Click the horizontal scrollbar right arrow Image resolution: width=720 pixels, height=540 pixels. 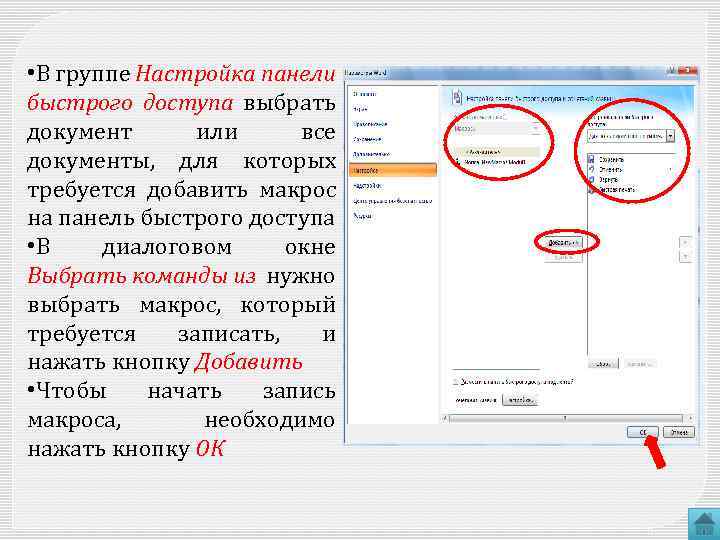click(690, 418)
